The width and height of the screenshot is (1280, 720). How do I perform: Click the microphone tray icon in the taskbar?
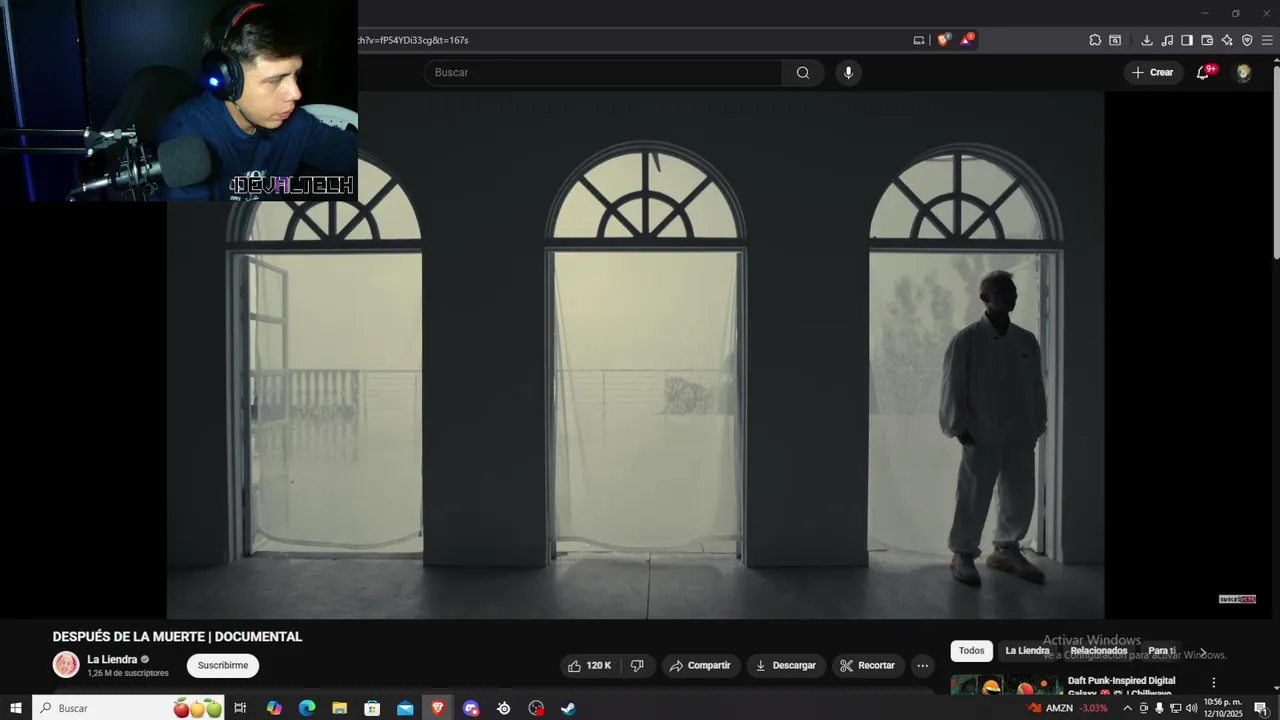[x=1159, y=708]
